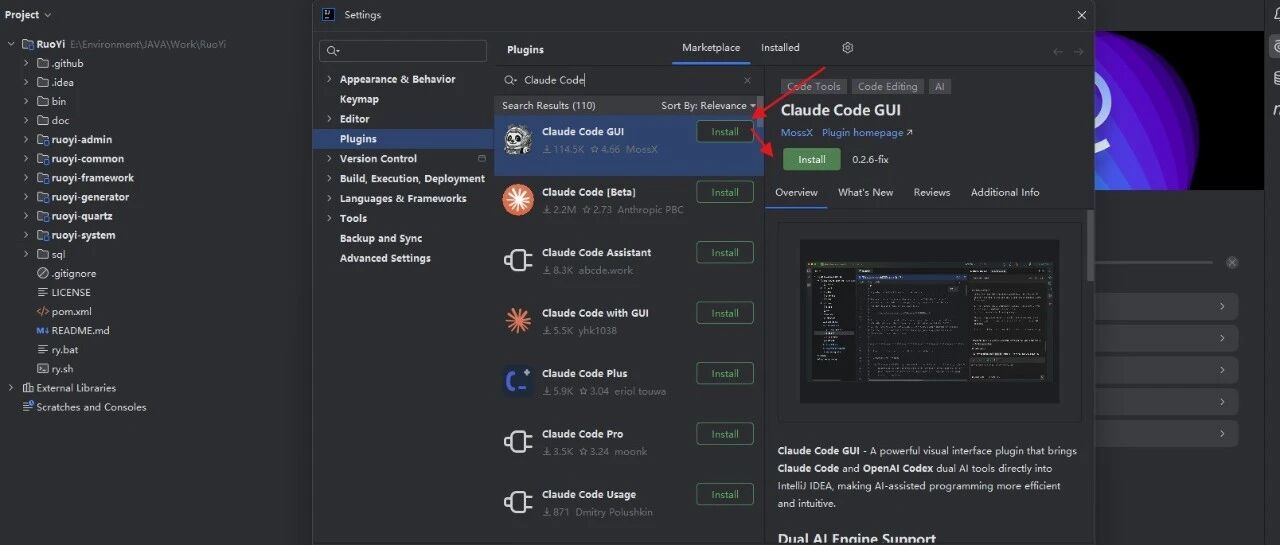Open the Sort By: Relevance dropdown

click(708, 105)
